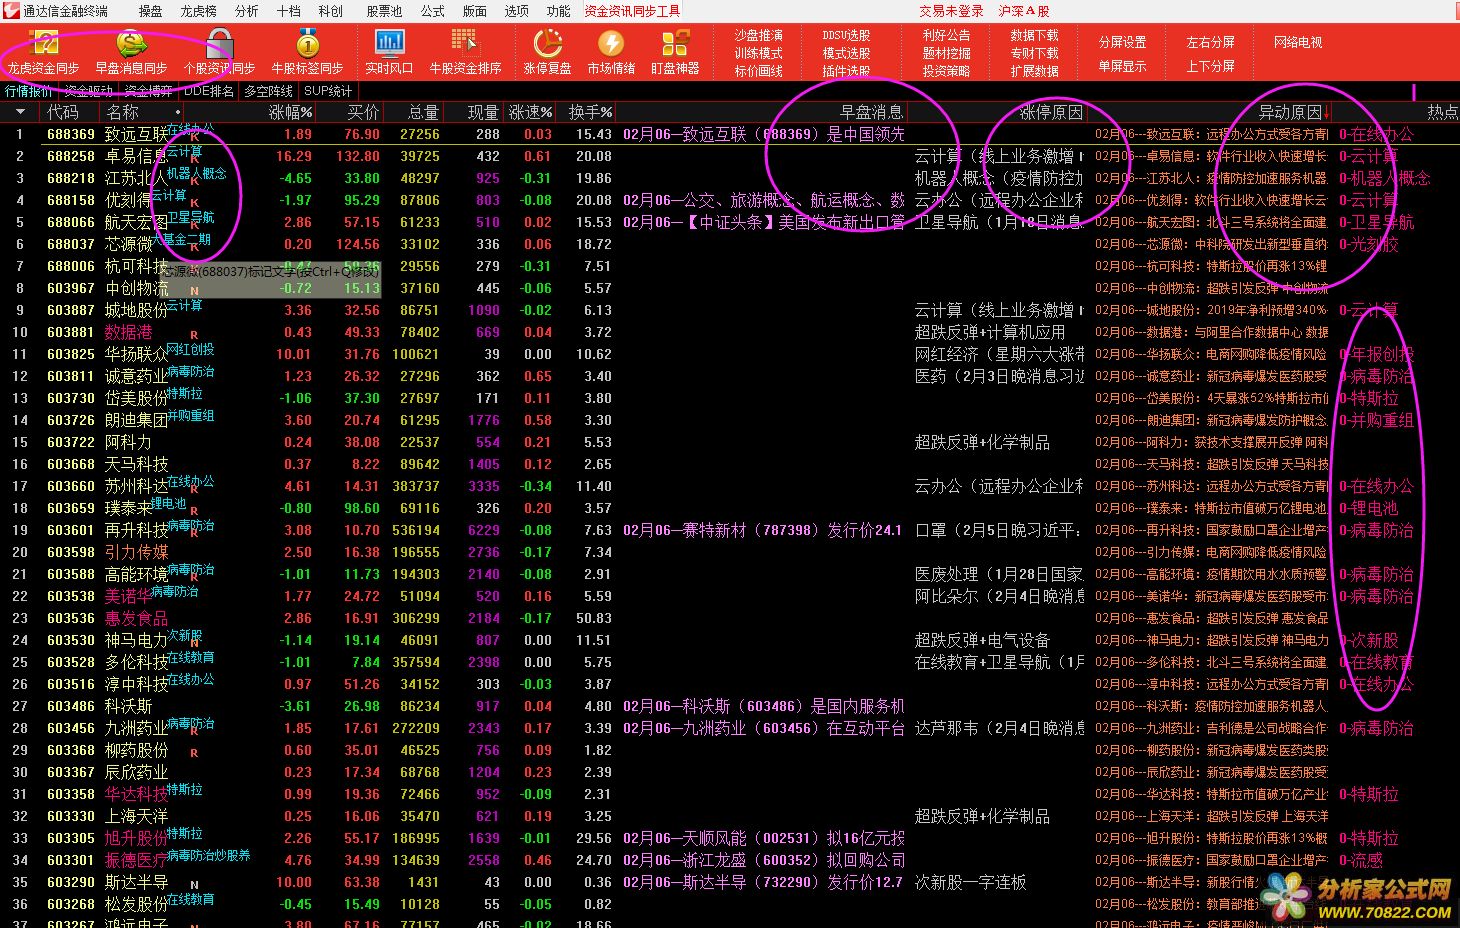Open the 公式 menu
The height and width of the screenshot is (928, 1460).
(432, 11)
